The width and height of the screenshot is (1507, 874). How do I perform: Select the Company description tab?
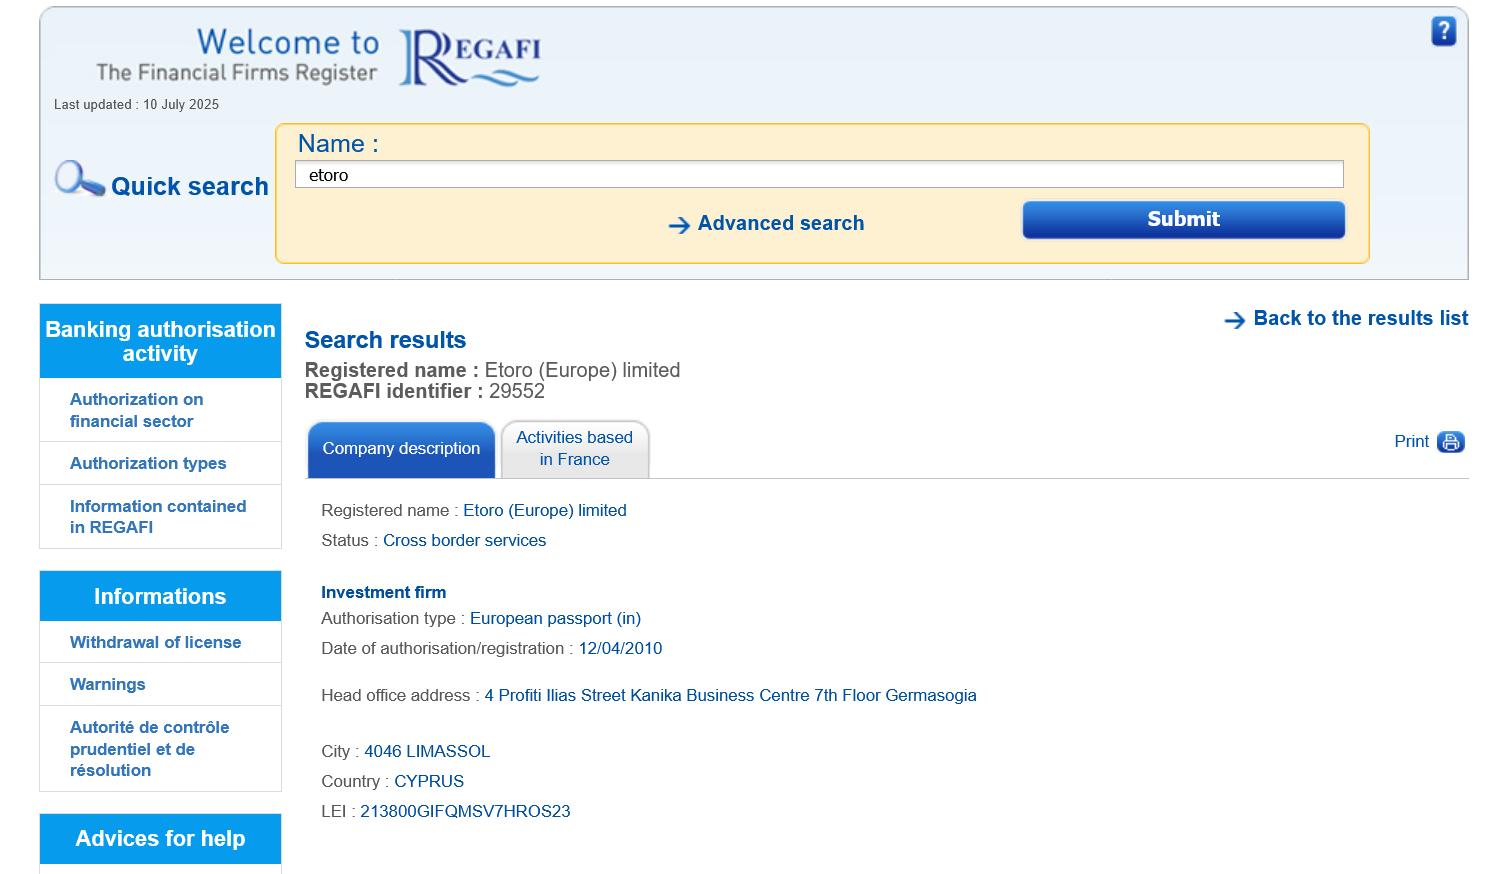coord(401,449)
